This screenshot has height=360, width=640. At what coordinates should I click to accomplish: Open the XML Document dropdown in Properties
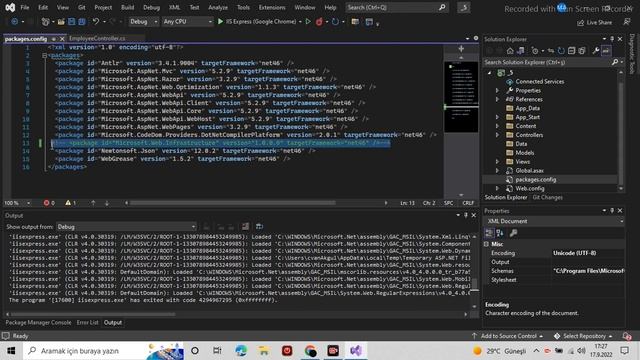pos(553,221)
